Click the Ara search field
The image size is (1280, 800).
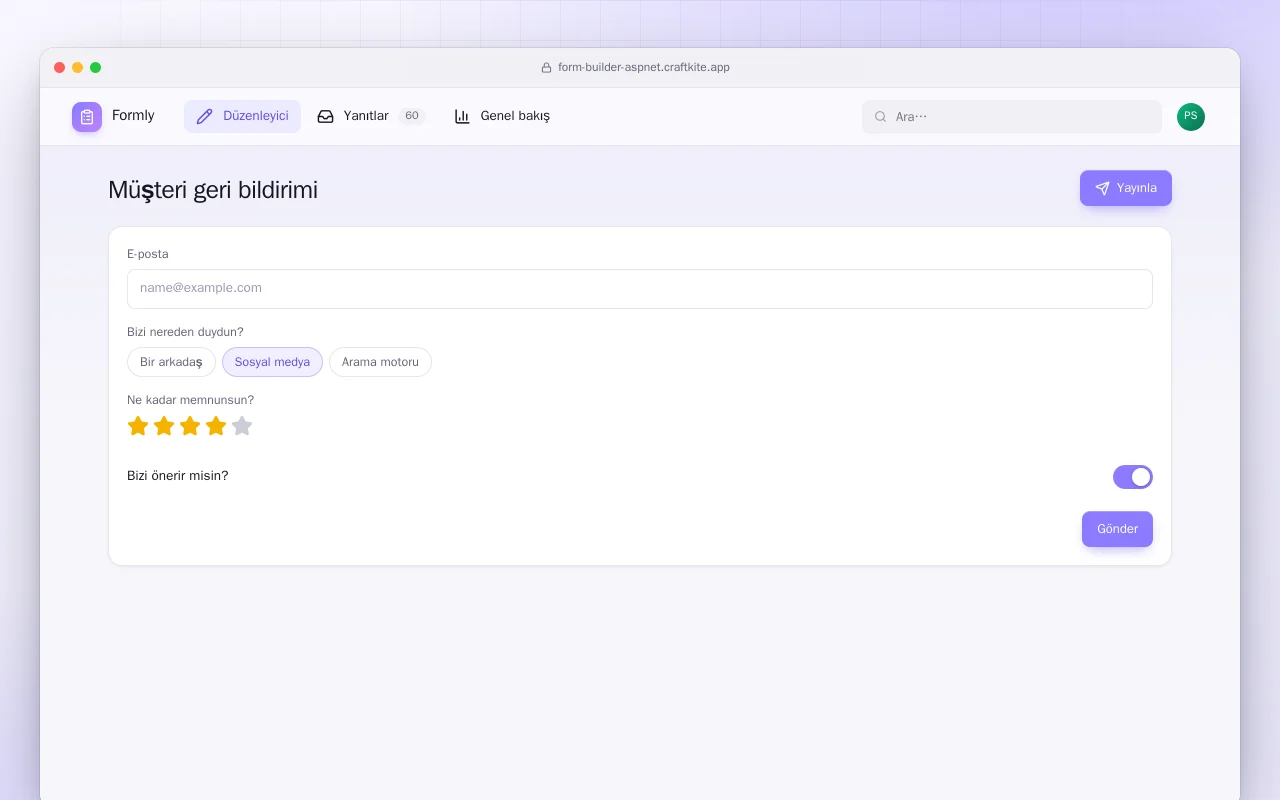[1012, 117]
